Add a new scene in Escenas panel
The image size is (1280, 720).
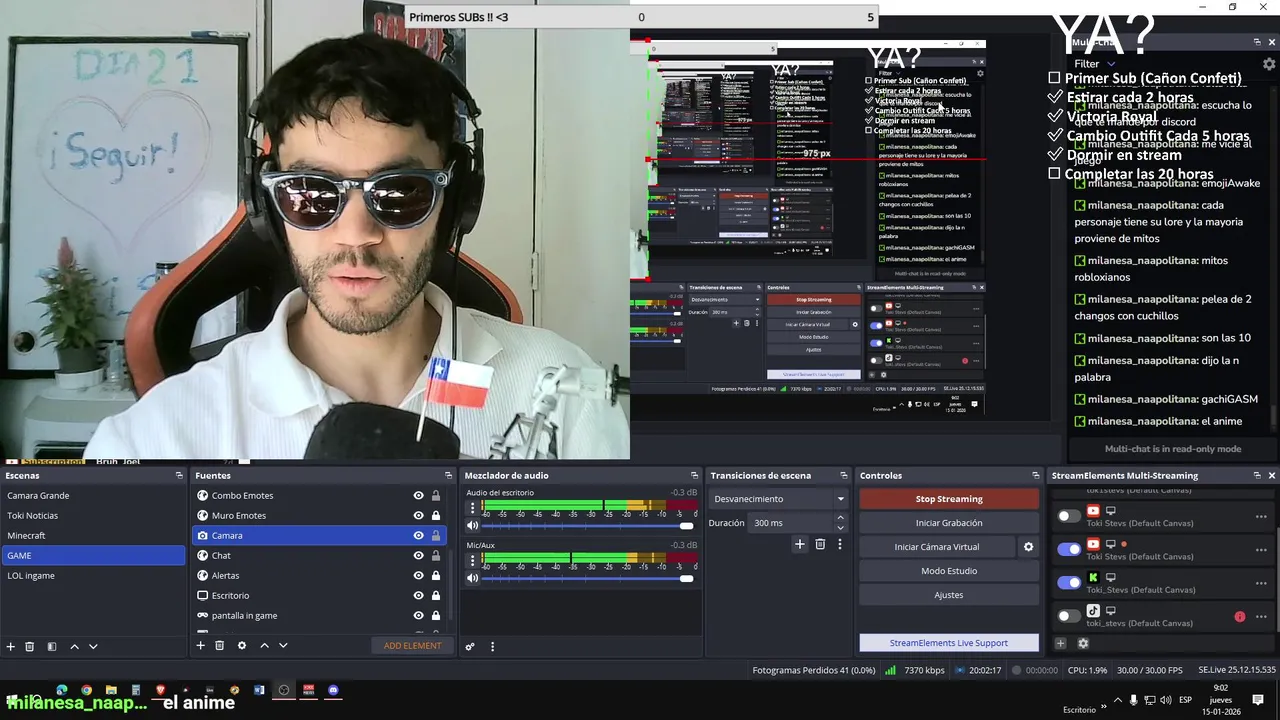coord(10,646)
